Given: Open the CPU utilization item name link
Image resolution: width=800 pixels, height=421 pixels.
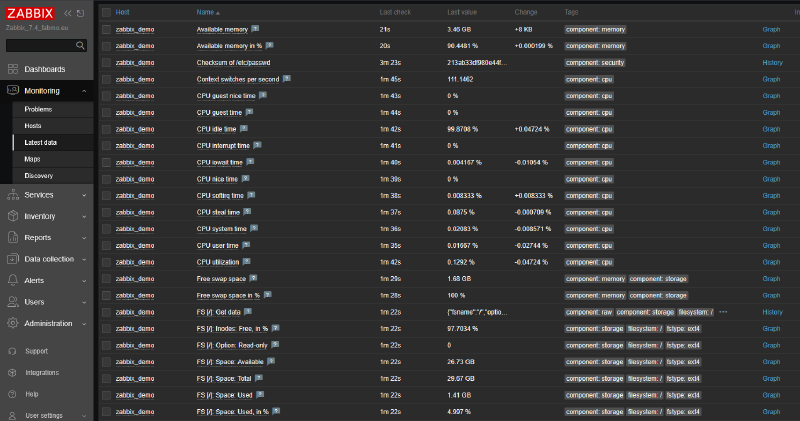Looking at the screenshot, I should click(x=218, y=262).
